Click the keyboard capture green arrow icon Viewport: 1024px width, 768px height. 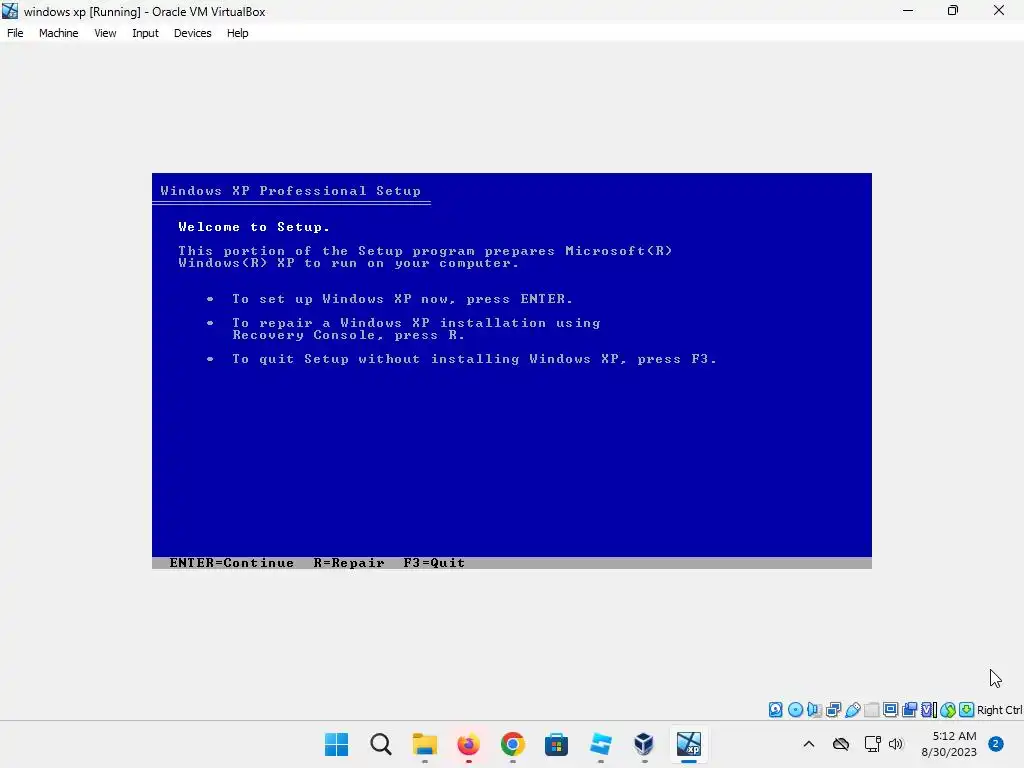(967, 710)
